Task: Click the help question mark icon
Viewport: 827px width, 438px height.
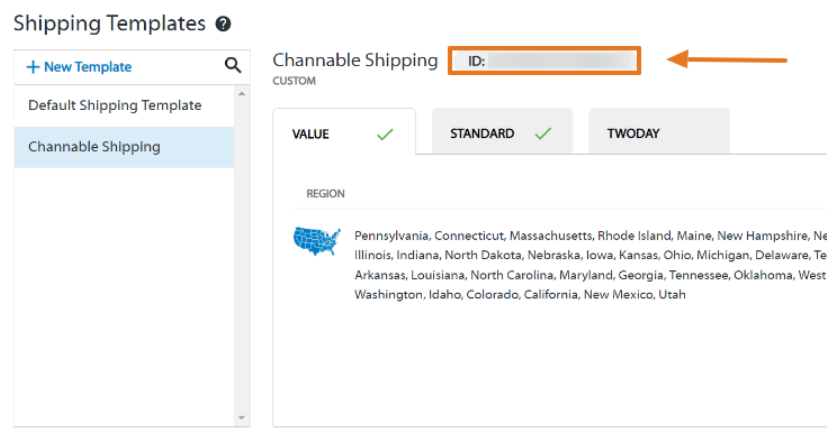Action: point(223,24)
